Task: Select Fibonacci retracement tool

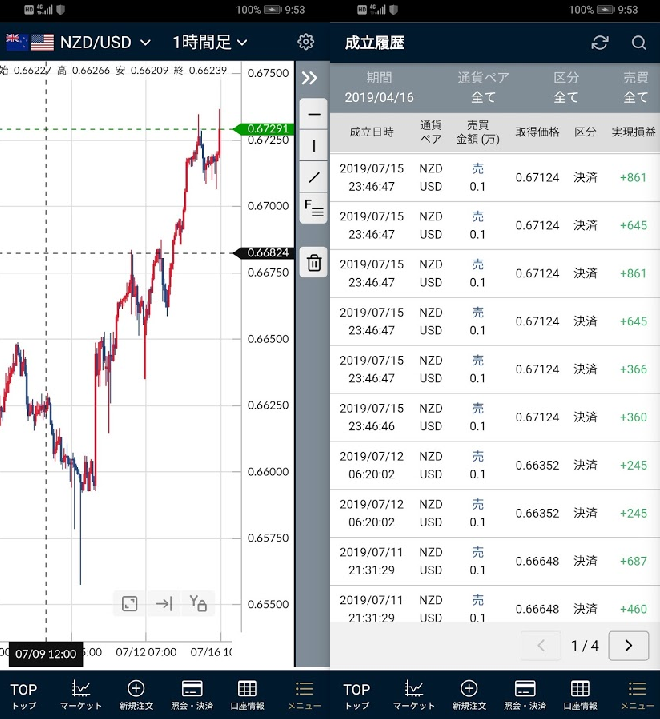Action: (314, 209)
